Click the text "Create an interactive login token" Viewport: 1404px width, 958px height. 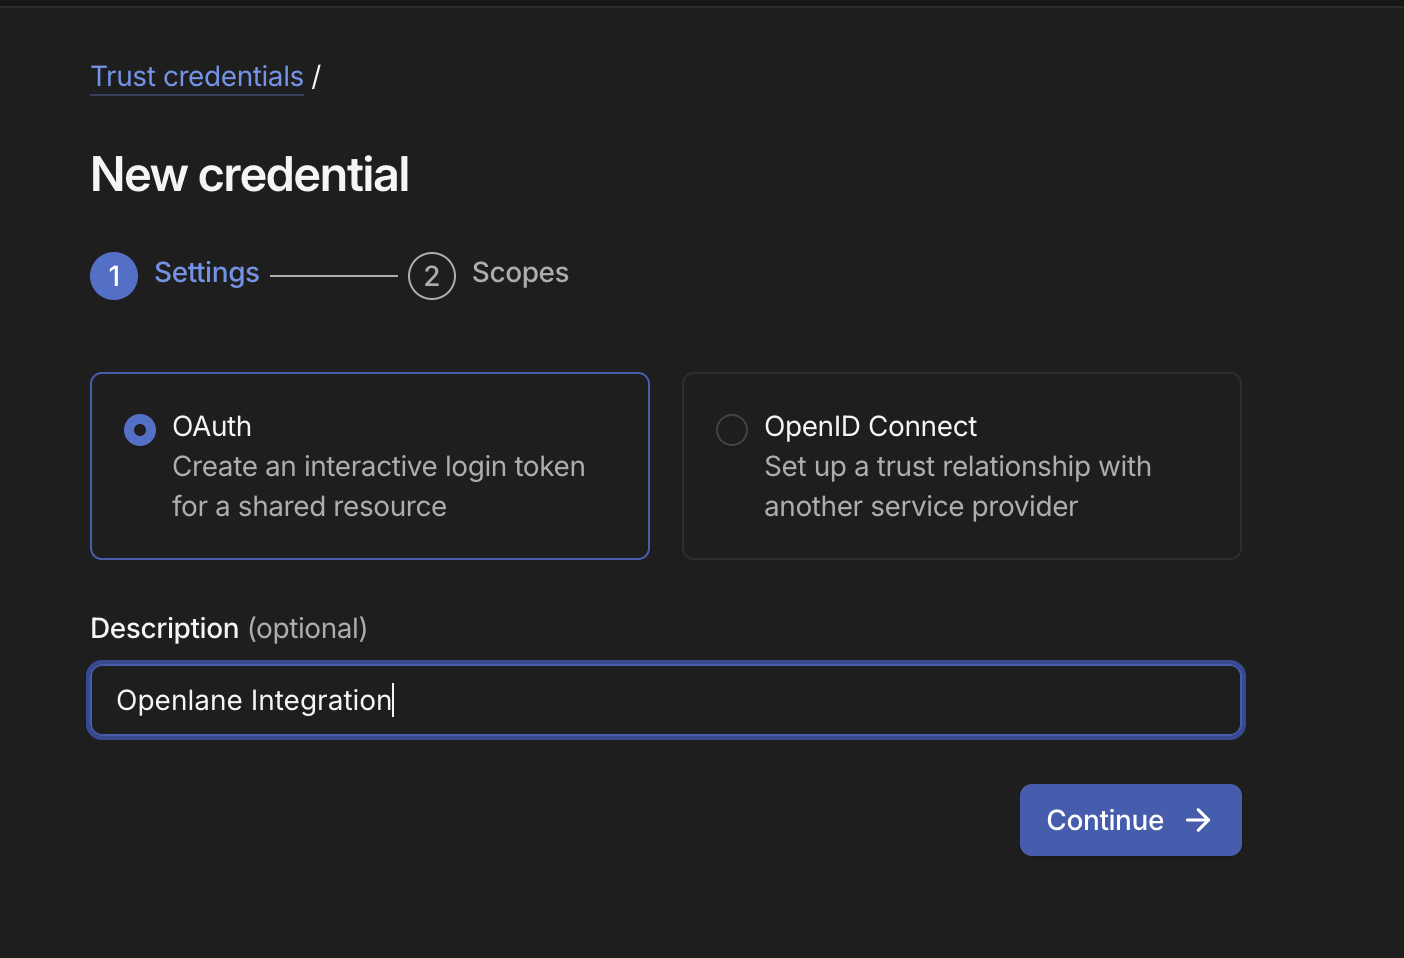point(379,467)
